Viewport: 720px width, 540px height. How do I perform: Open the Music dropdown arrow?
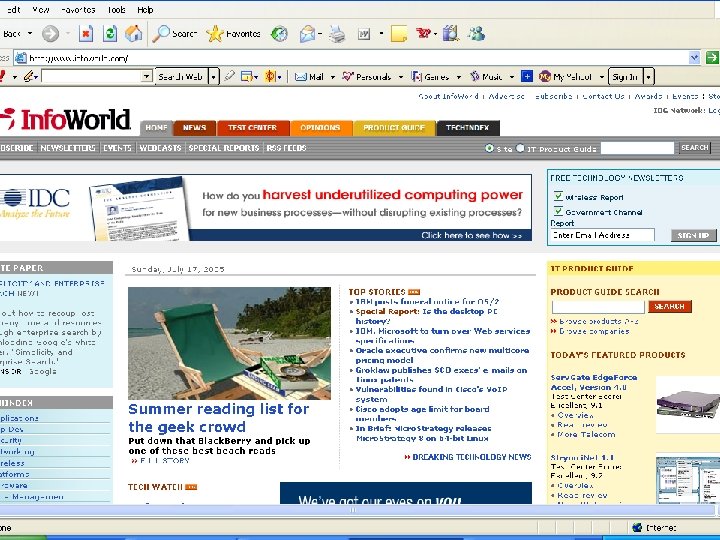point(512,77)
